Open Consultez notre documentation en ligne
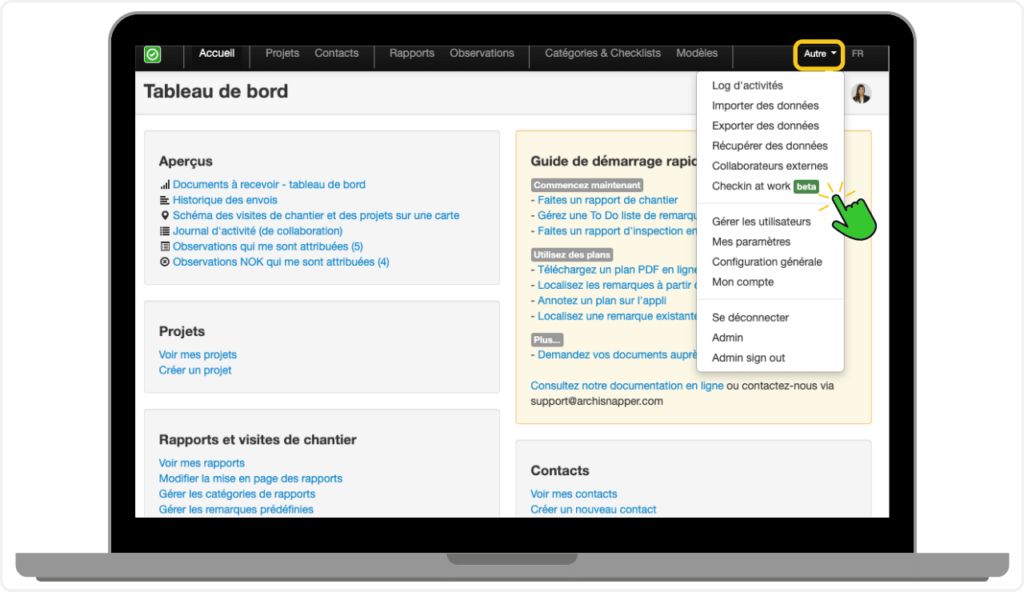Viewport: 1024px width, 592px height. tap(626, 386)
